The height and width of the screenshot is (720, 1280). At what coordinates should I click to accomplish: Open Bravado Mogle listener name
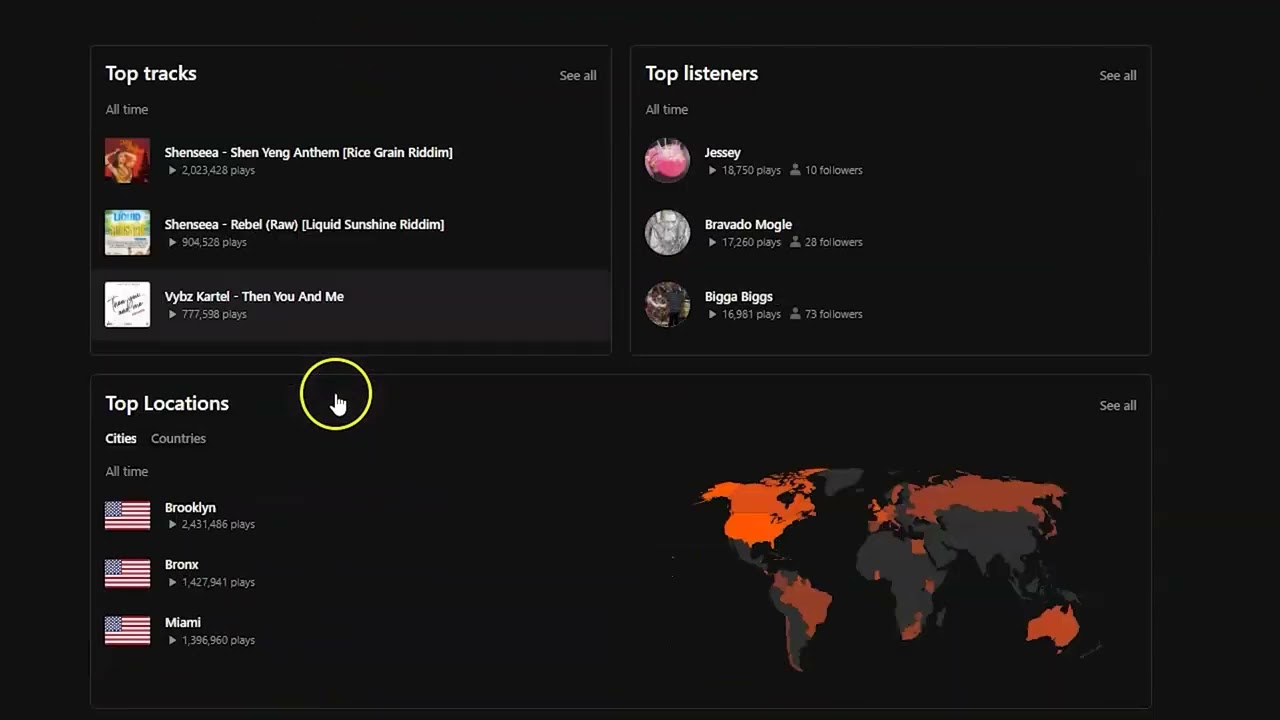click(748, 225)
